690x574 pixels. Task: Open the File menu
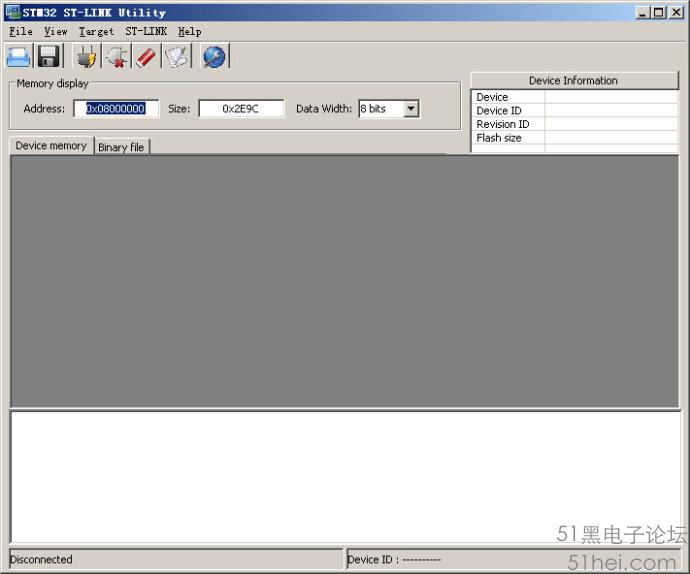coord(21,32)
